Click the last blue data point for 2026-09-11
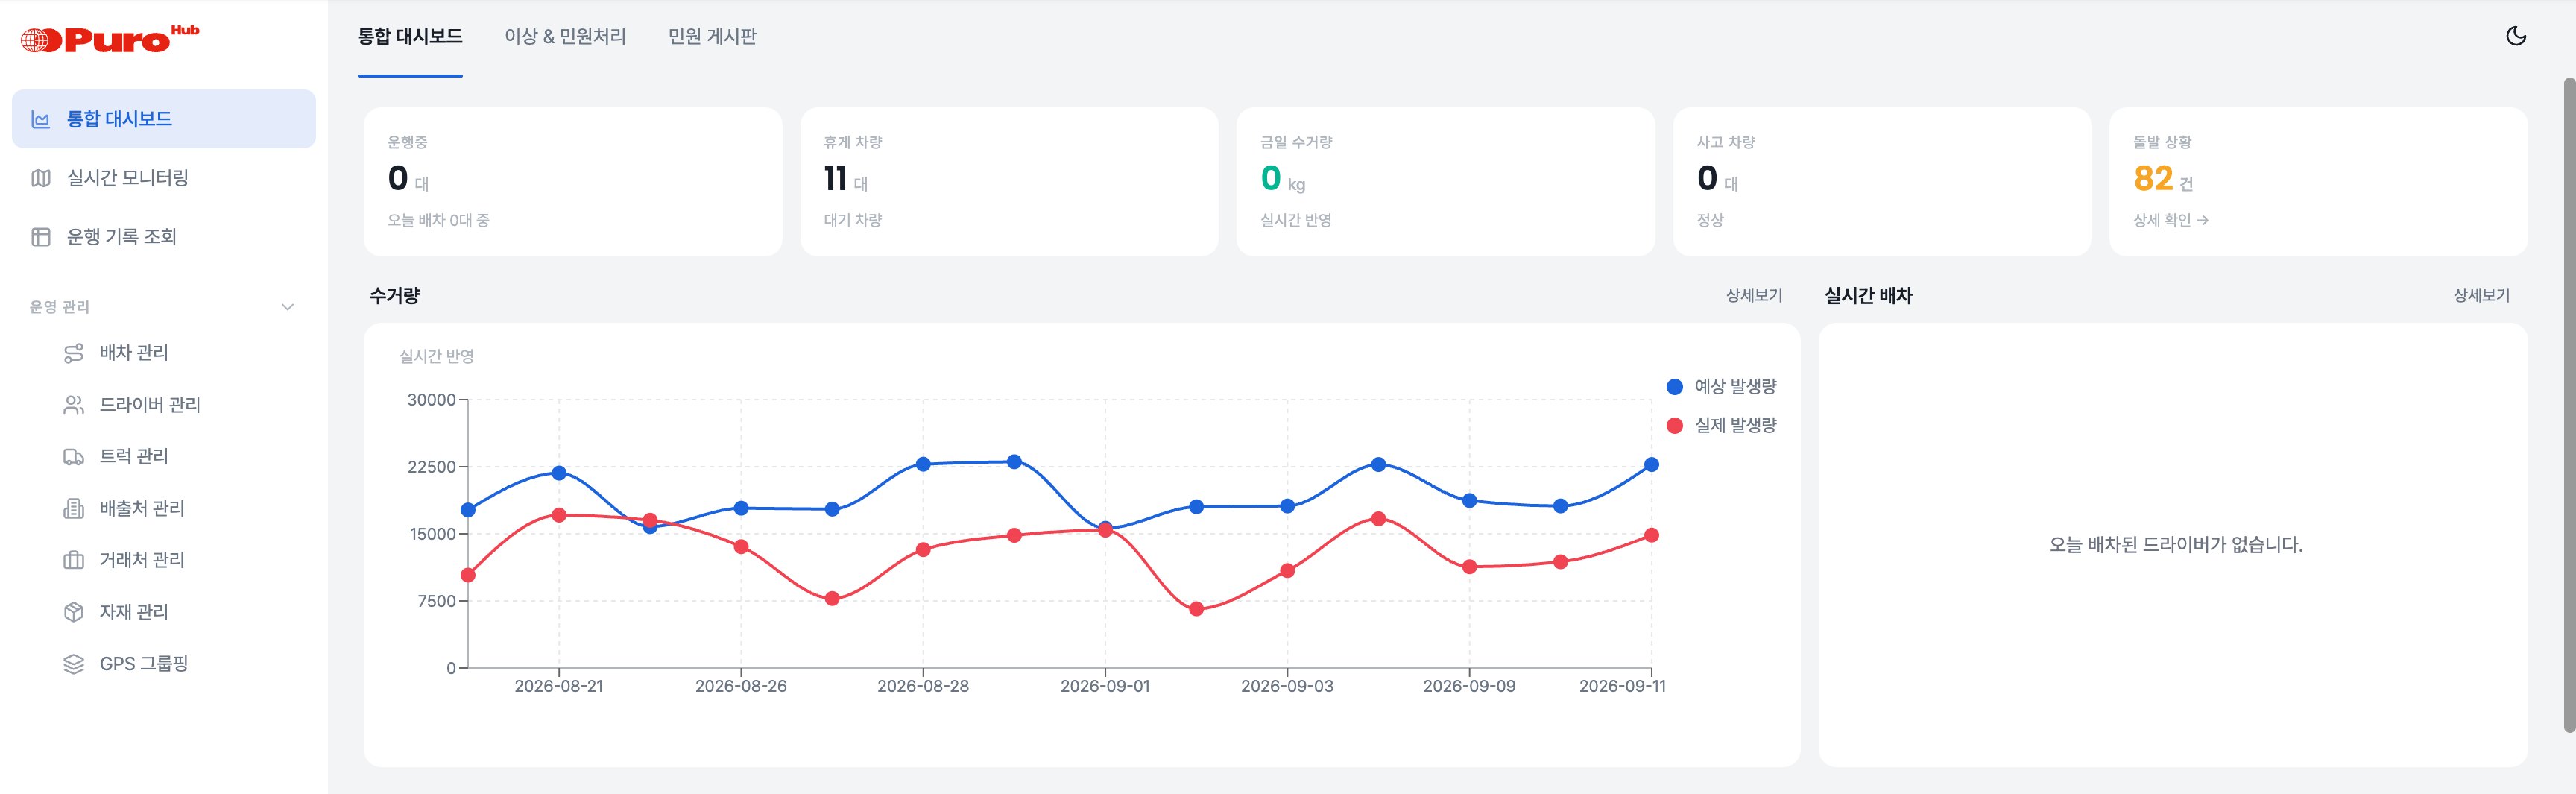The height and width of the screenshot is (794, 2576). 1651,465
